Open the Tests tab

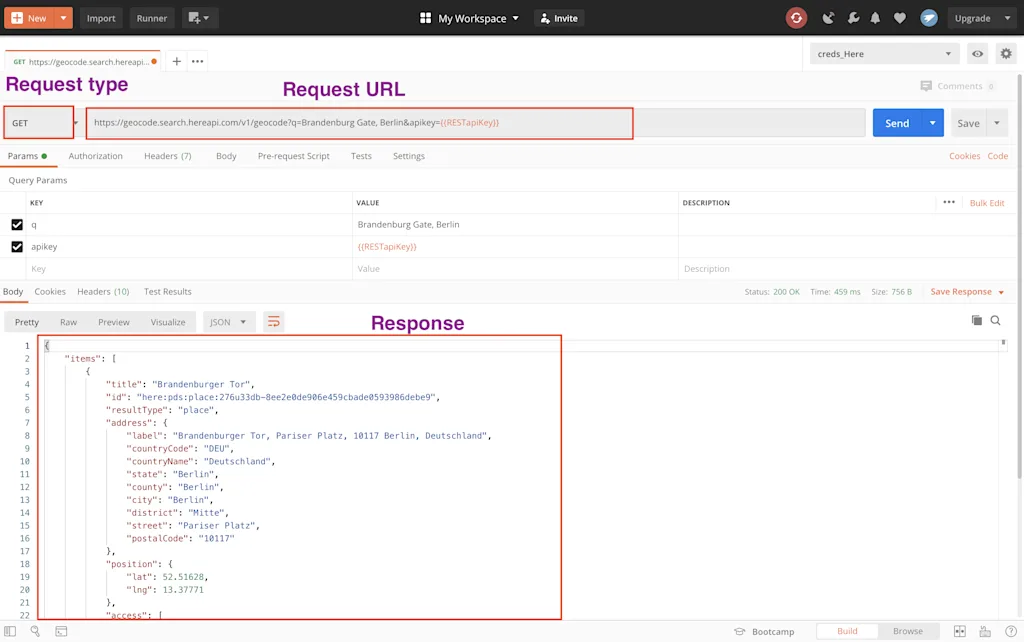[361, 156]
